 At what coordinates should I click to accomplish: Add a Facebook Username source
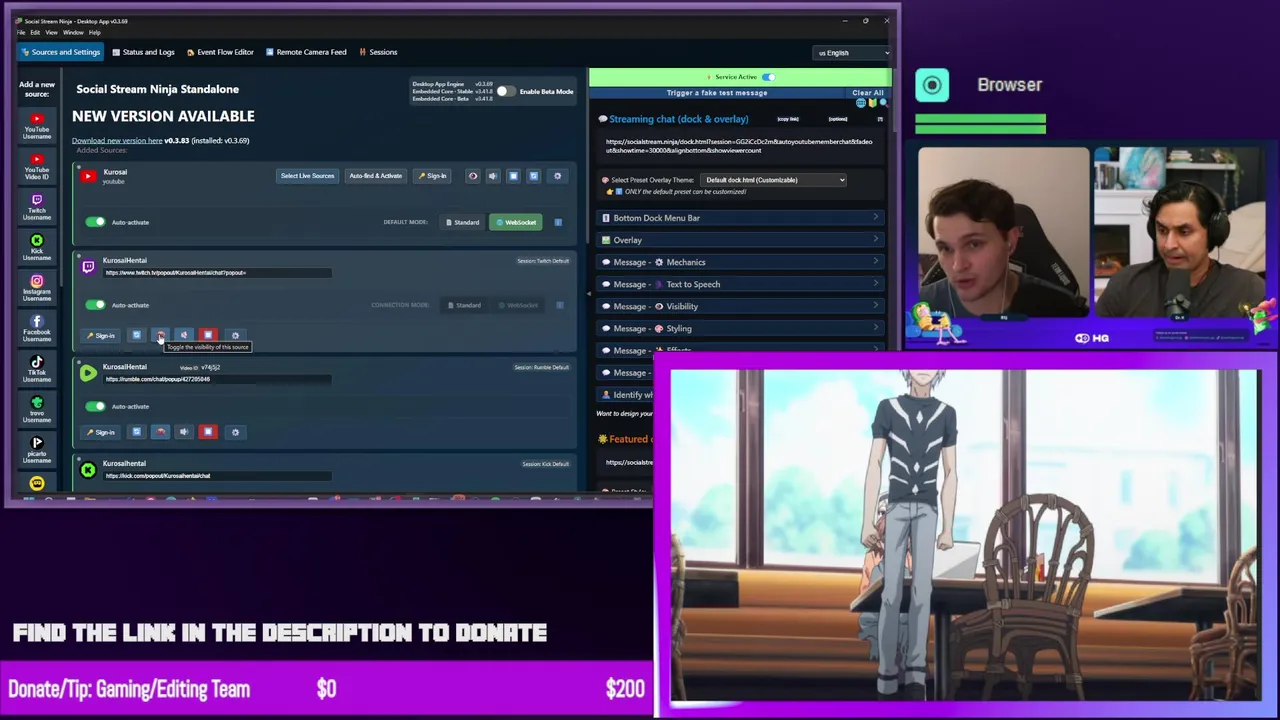click(x=37, y=328)
